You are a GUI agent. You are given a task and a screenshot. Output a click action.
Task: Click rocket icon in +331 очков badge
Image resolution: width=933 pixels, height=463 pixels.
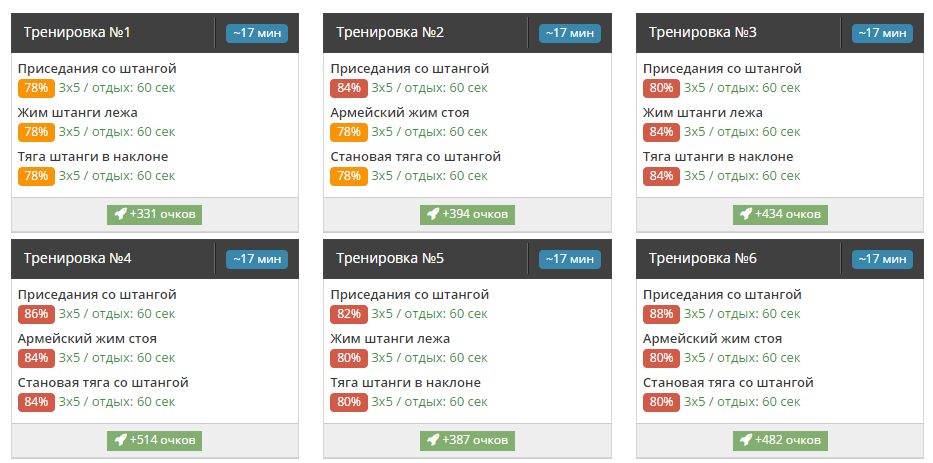[120, 214]
